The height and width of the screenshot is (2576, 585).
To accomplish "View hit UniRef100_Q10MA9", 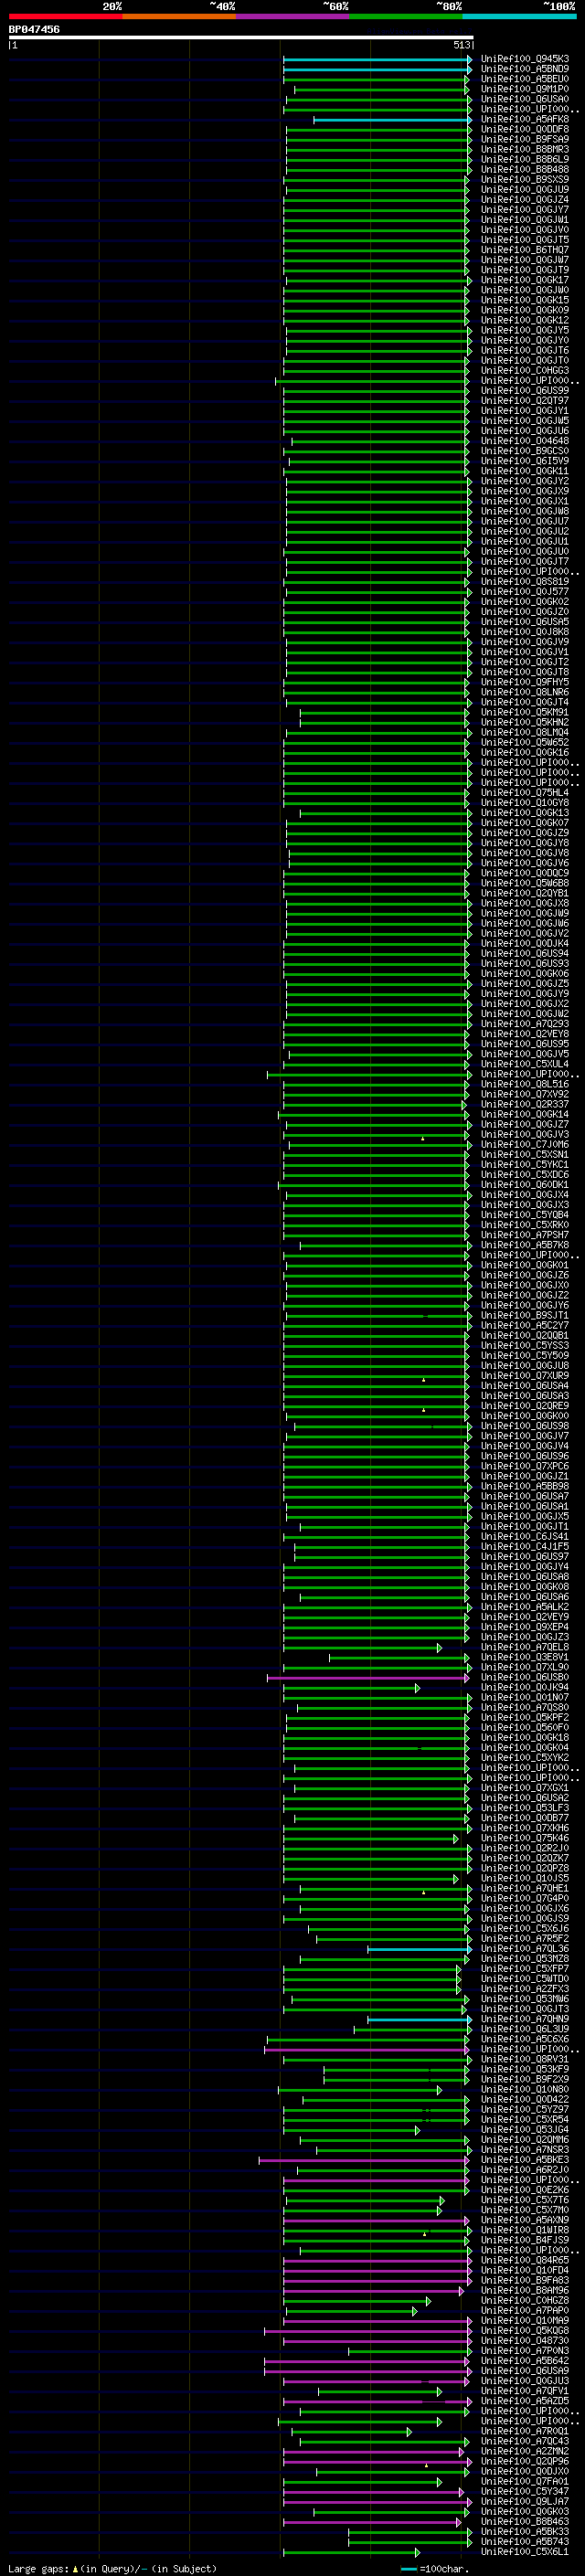I will [x=525, y=2320].
